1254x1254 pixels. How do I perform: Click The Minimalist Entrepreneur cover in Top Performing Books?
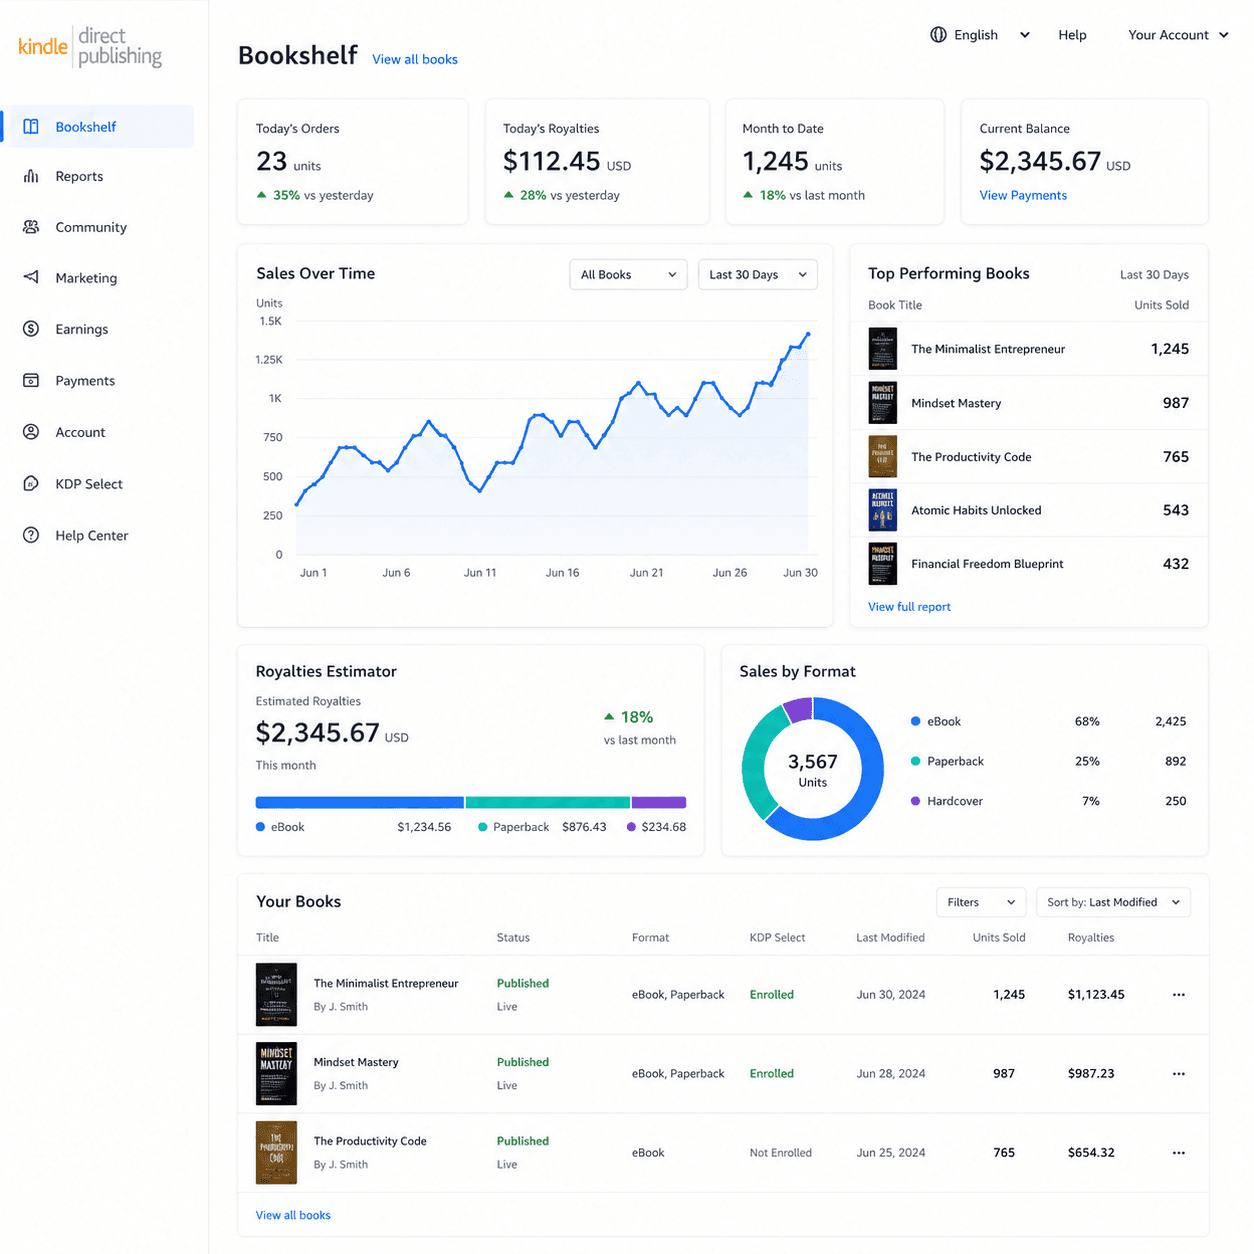point(883,349)
